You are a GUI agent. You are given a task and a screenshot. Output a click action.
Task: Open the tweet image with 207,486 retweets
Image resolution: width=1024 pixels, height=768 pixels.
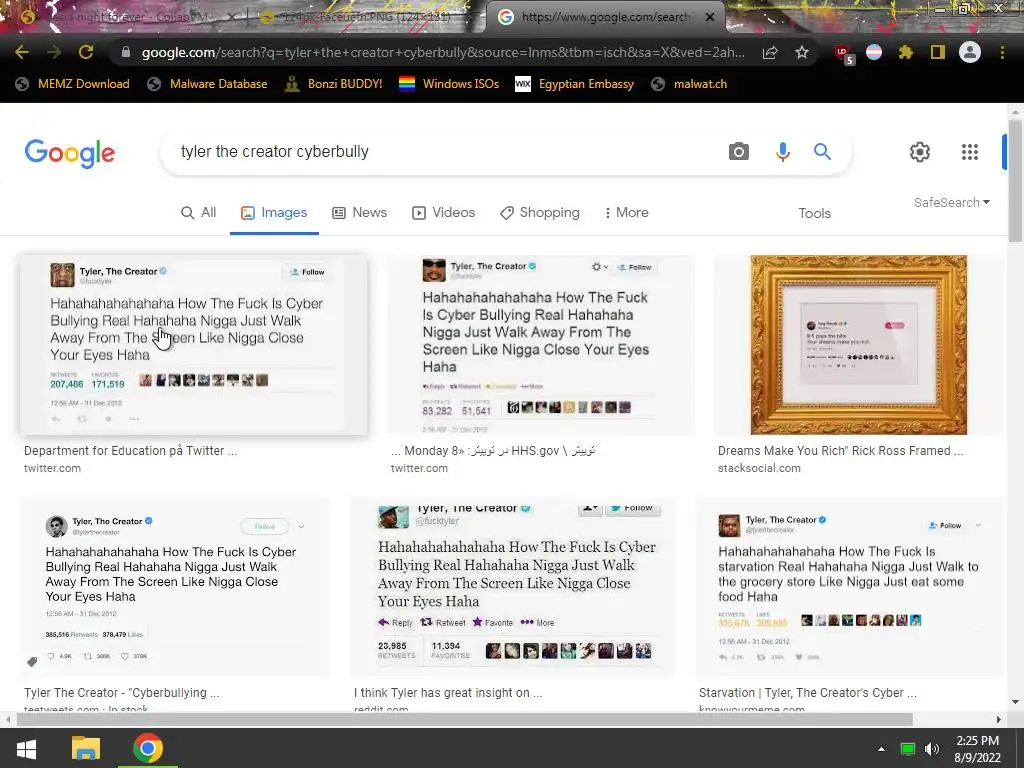(193, 344)
